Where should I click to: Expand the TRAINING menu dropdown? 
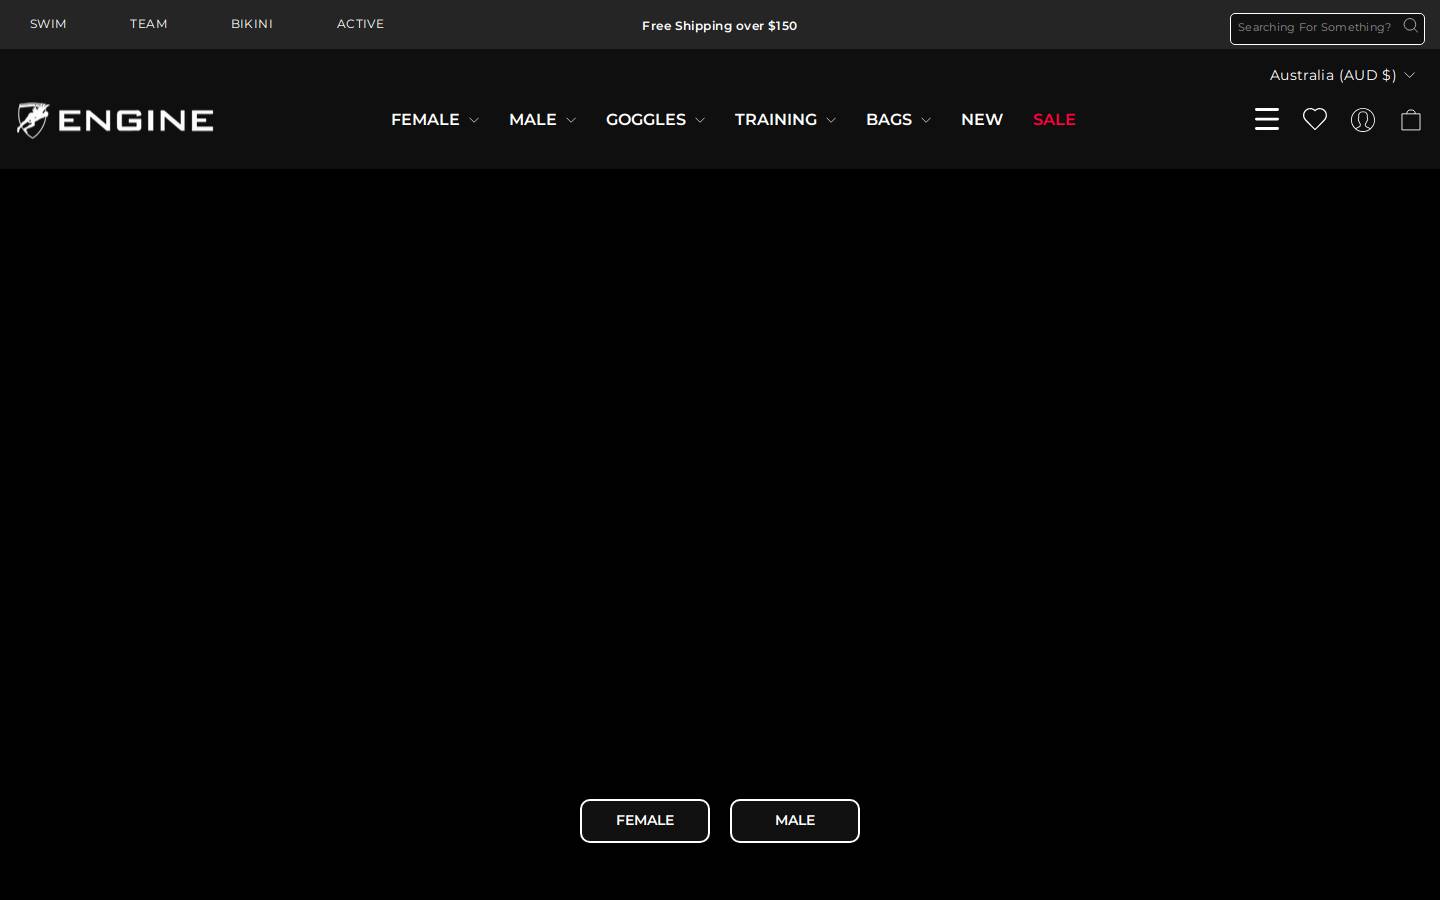[785, 119]
